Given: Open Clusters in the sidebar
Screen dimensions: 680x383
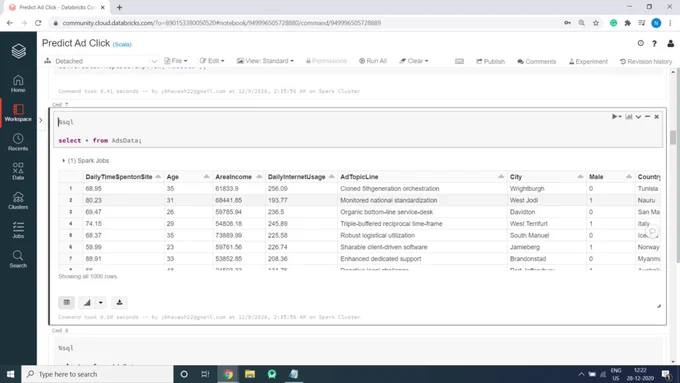Looking at the screenshot, I should (18, 200).
